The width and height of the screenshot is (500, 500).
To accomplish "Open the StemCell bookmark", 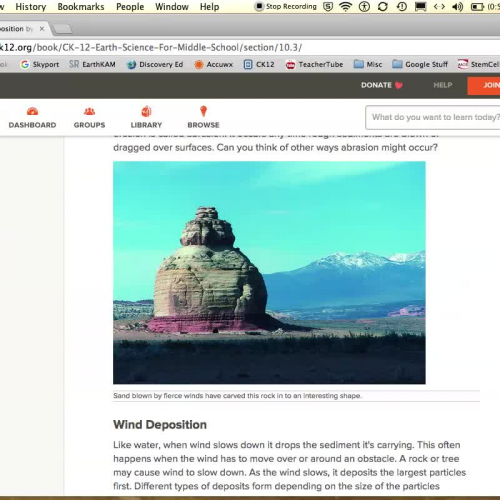I will (x=479, y=64).
